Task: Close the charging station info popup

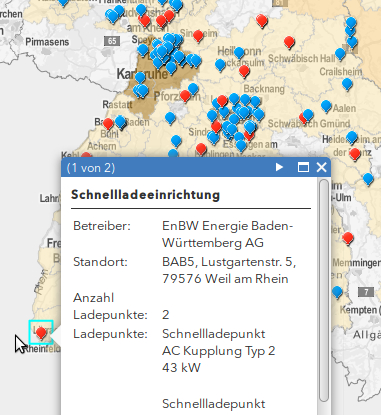Action: [x=321, y=167]
